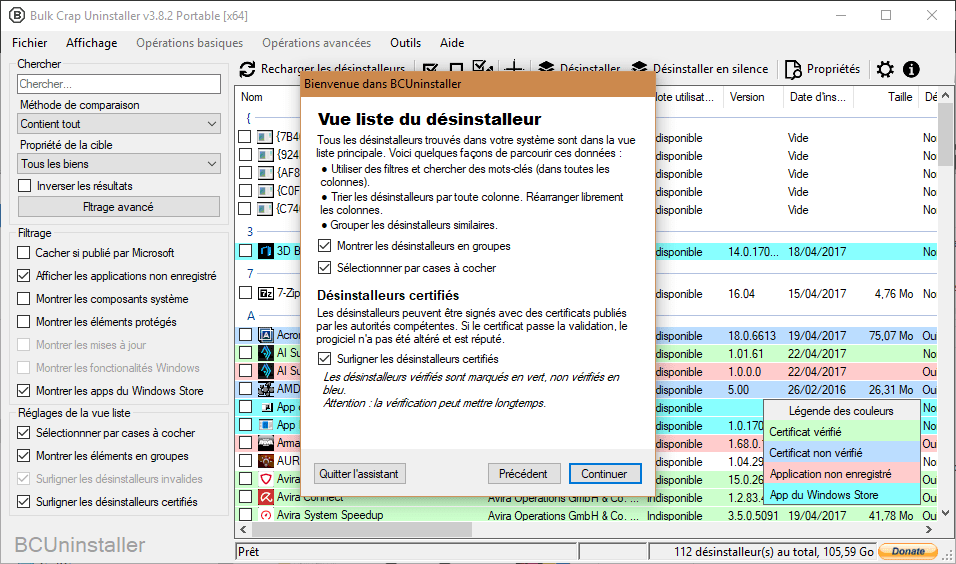Toggle wizard's Montrer les désinstalleurs en groupes
The height and width of the screenshot is (564, 956).
(x=324, y=246)
